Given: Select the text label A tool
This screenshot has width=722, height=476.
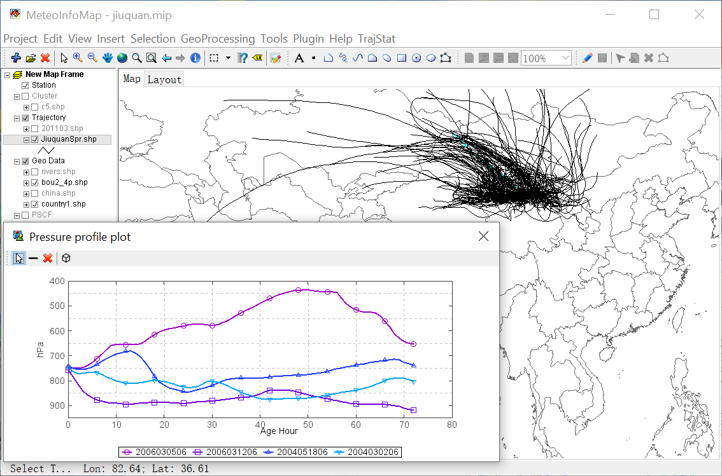Looking at the screenshot, I should tap(299, 58).
